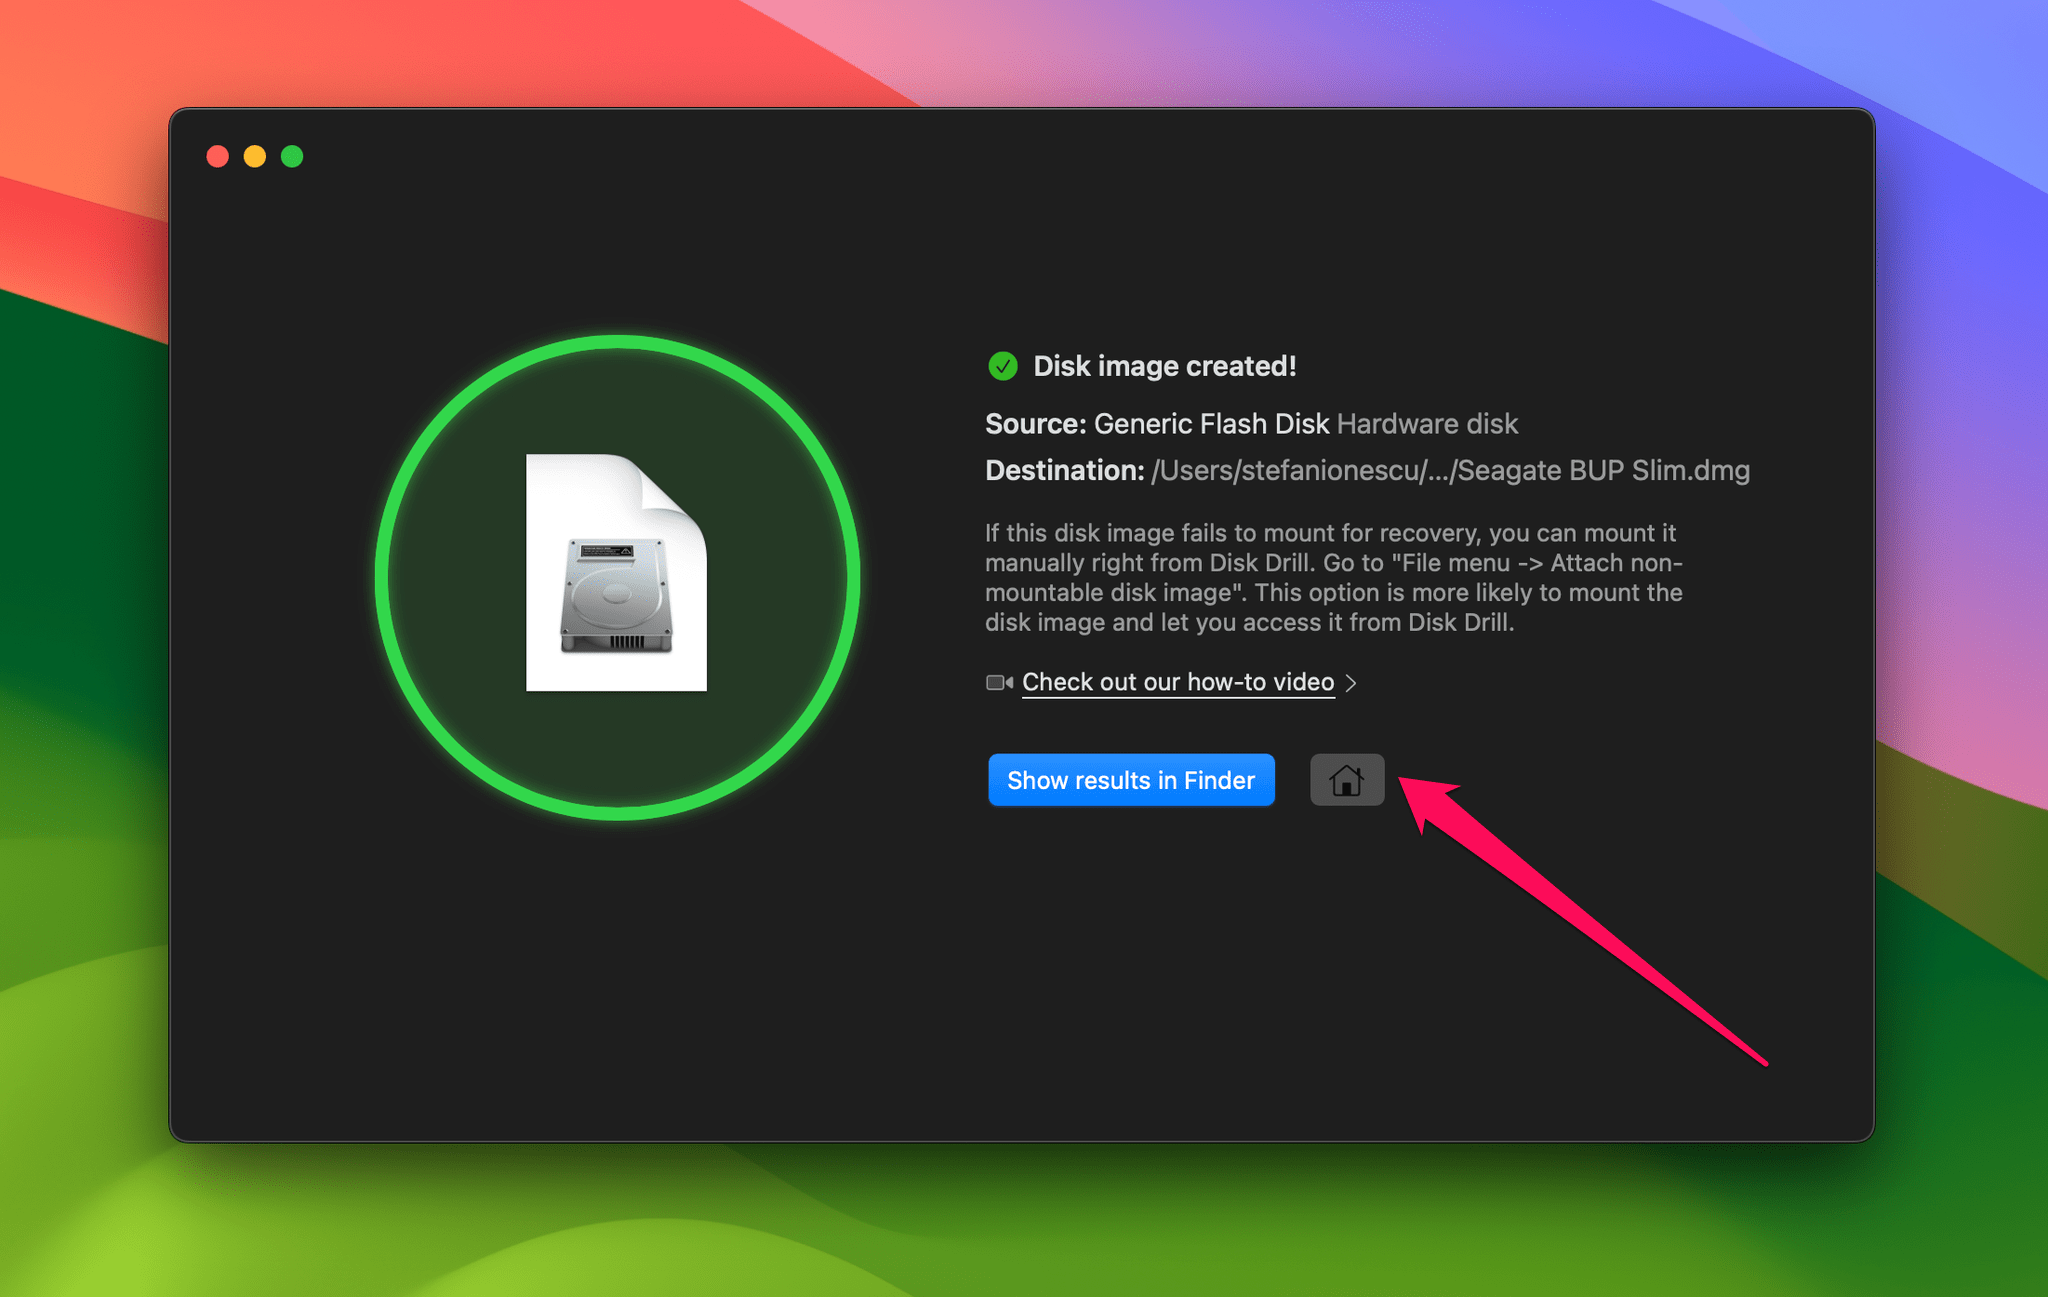The height and width of the screenshot is (1297, 2048).
Task: Close the Disk Drill window
Action: point(217,156)
